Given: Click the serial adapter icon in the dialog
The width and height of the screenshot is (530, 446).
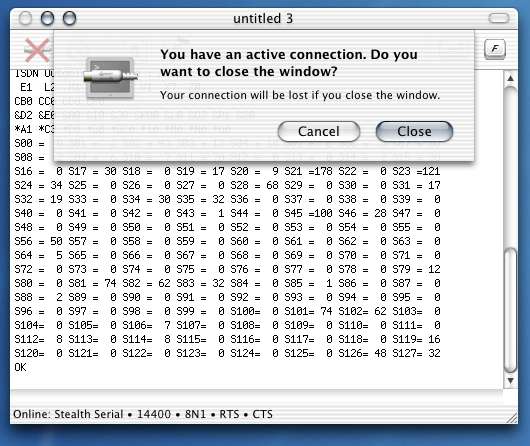Looking at the screenshot, I should 111,77.
